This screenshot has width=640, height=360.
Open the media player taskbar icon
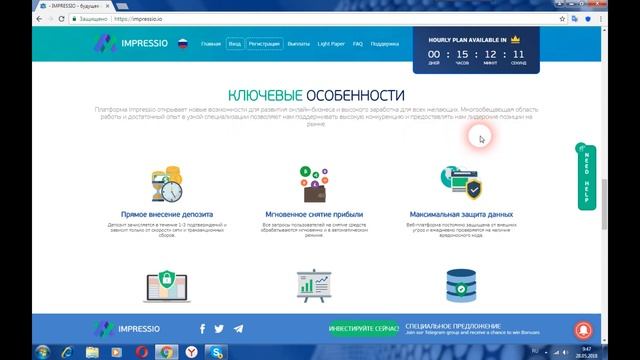click(x=117, y=352)
